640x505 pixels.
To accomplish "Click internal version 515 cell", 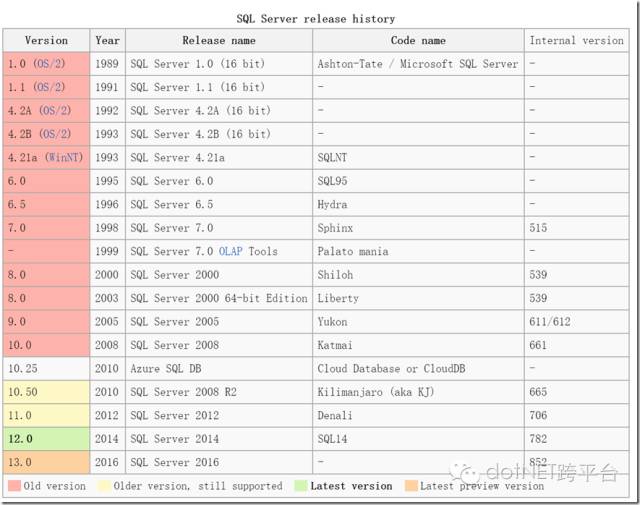I will [x=576, y=228].
